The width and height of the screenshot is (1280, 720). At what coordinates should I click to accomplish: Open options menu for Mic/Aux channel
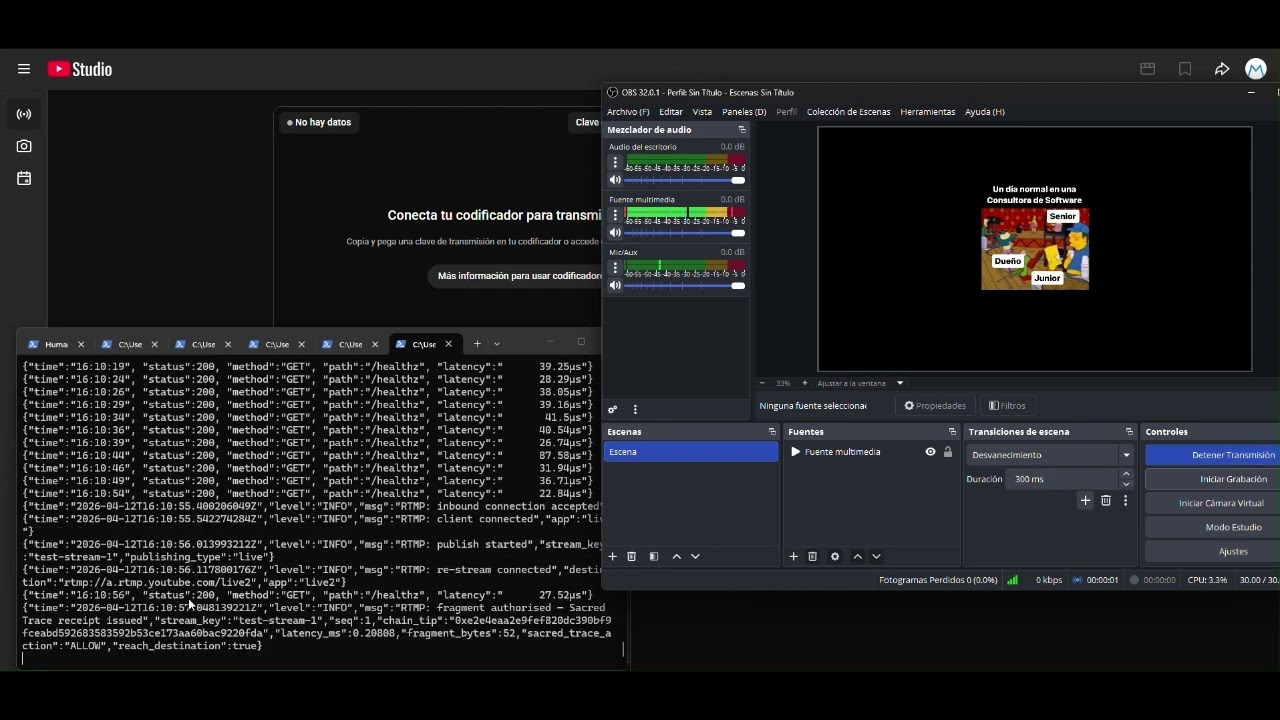tap(615, 268)
